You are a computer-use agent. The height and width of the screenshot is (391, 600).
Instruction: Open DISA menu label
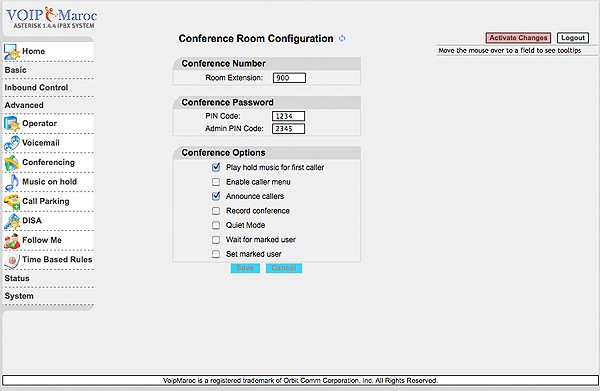(x=32, y=221)
